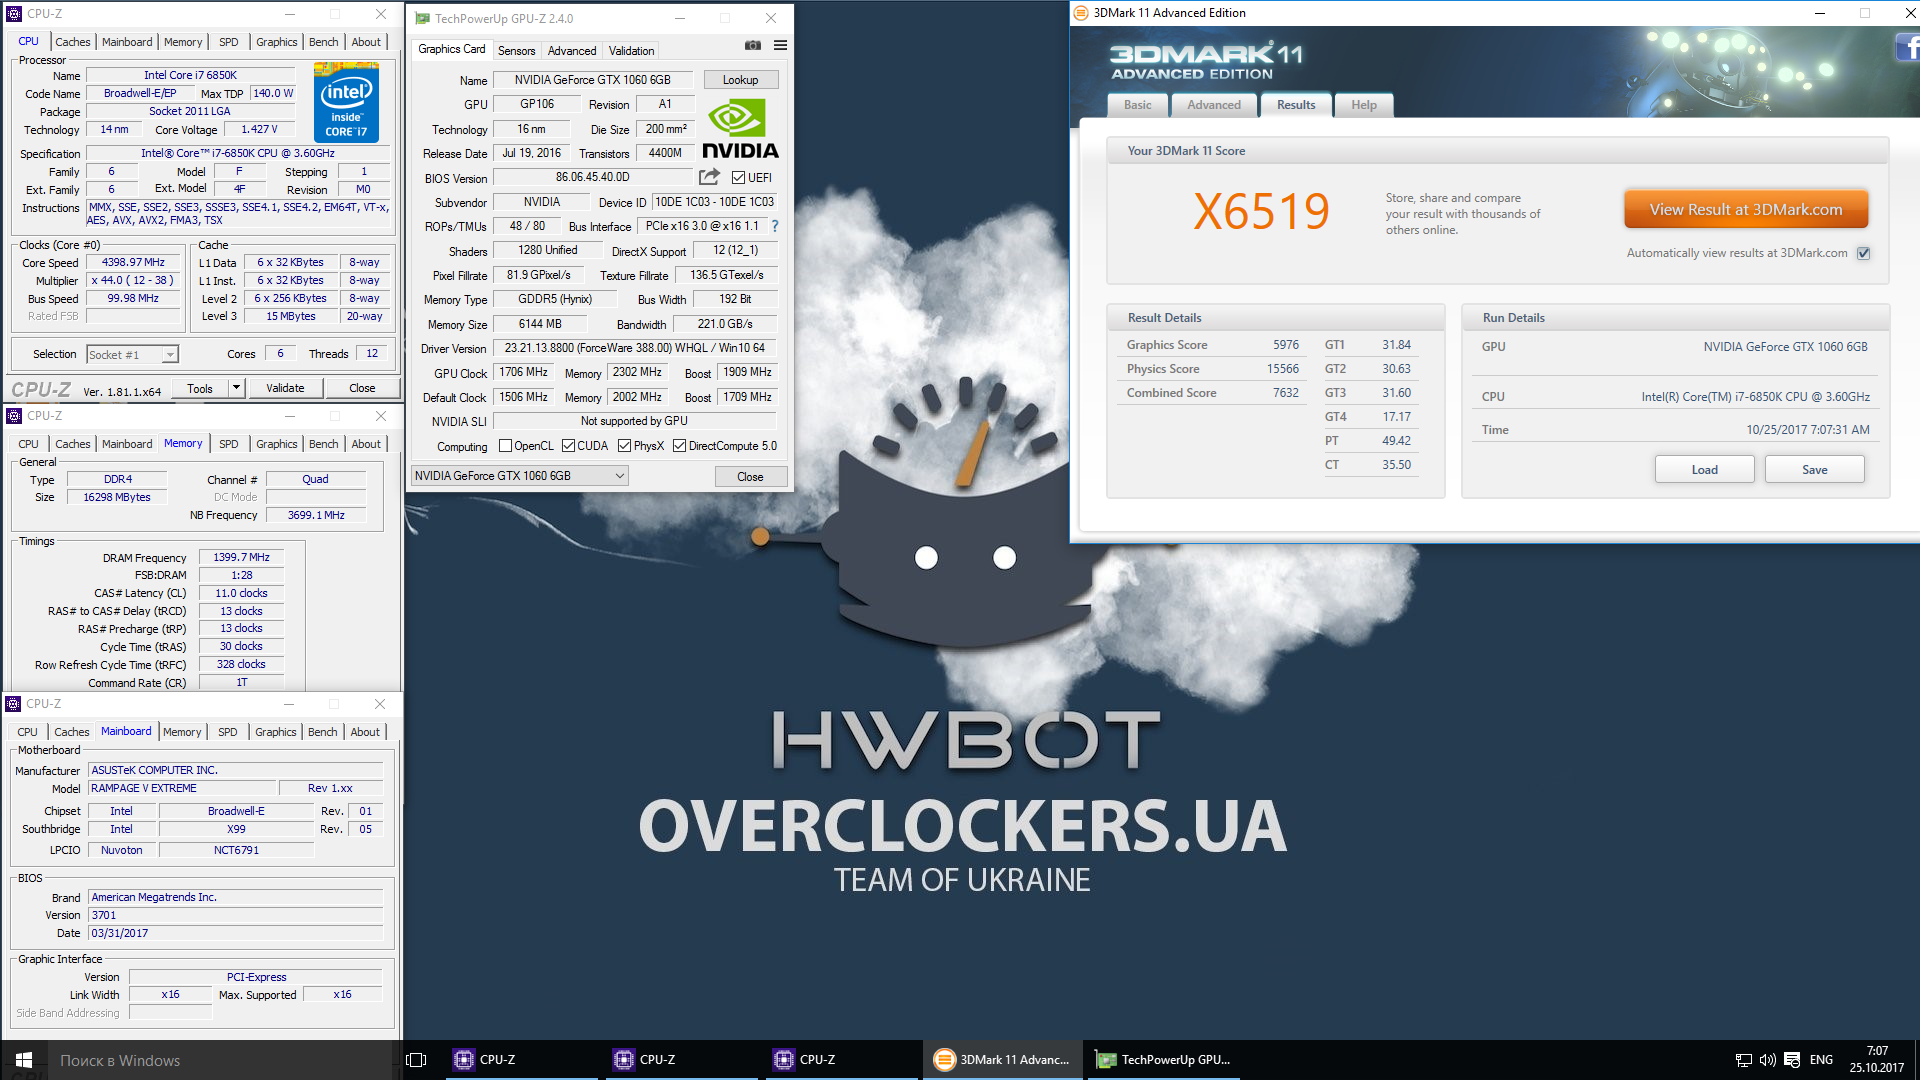Viewport: 1920px width, 1080px height.
Task: Click the BIOS share/export arrow icon in GPU-Z
Action: (709, 177)
